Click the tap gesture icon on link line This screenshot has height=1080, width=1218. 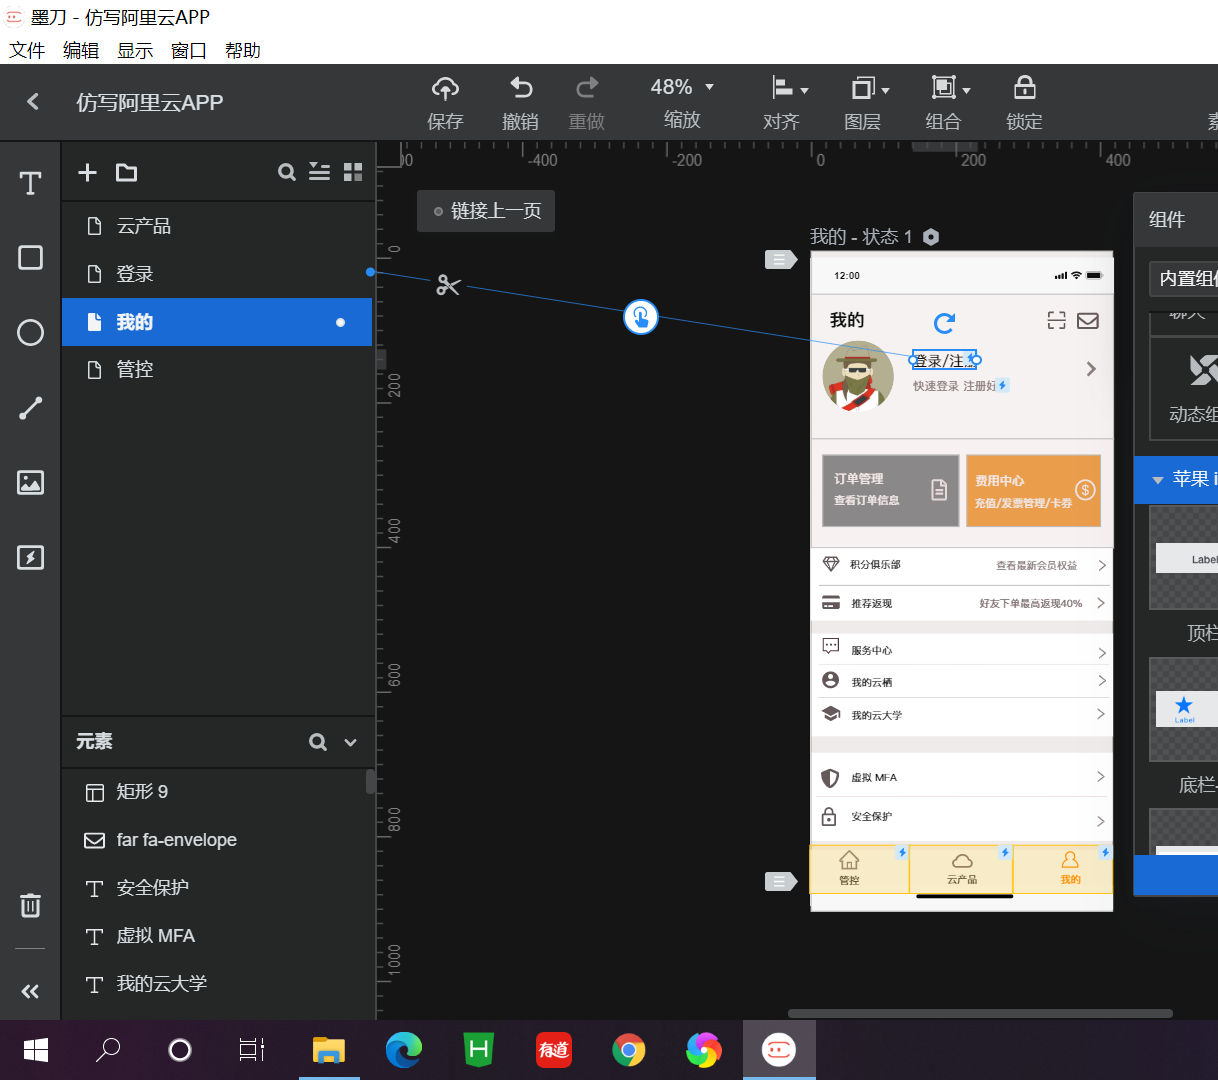point(641,317)
